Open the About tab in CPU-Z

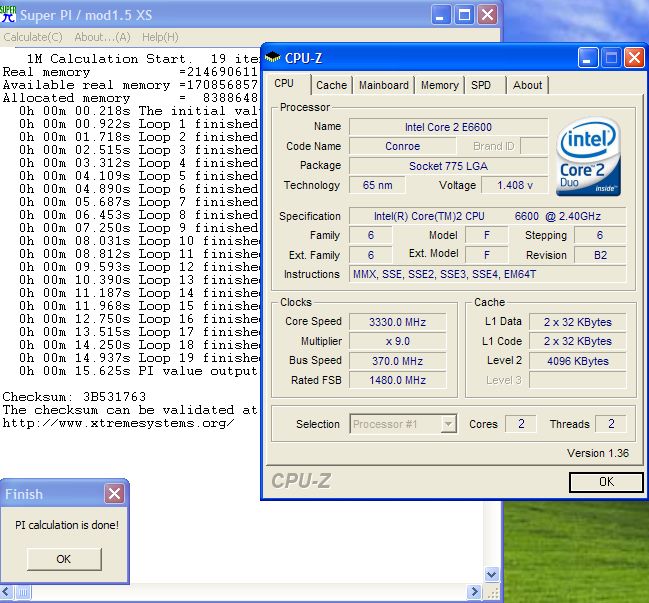(527, 85)
